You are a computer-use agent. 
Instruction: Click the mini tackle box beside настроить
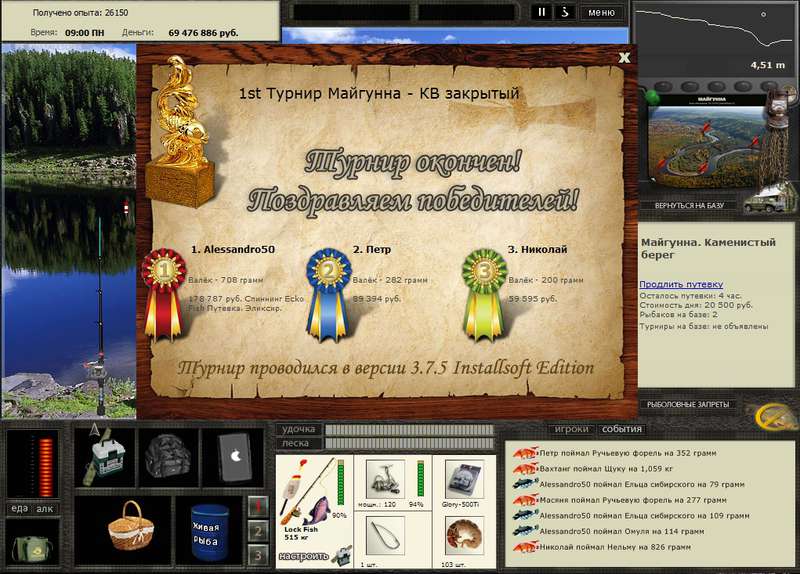[x=342, y=556]
